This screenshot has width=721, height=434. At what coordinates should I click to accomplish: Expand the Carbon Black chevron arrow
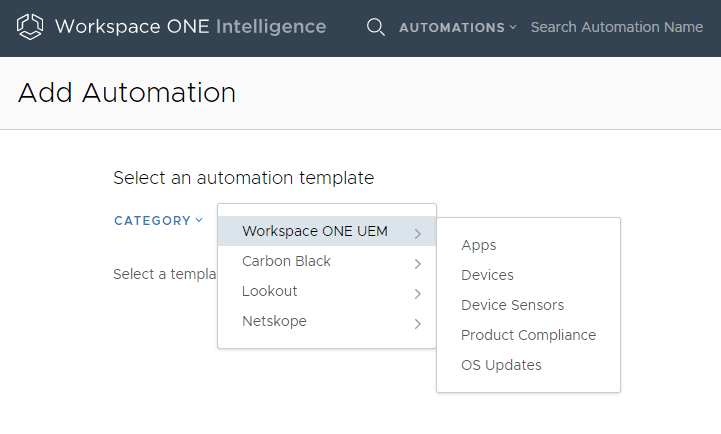pyautogui.click(x=418, y=263)
